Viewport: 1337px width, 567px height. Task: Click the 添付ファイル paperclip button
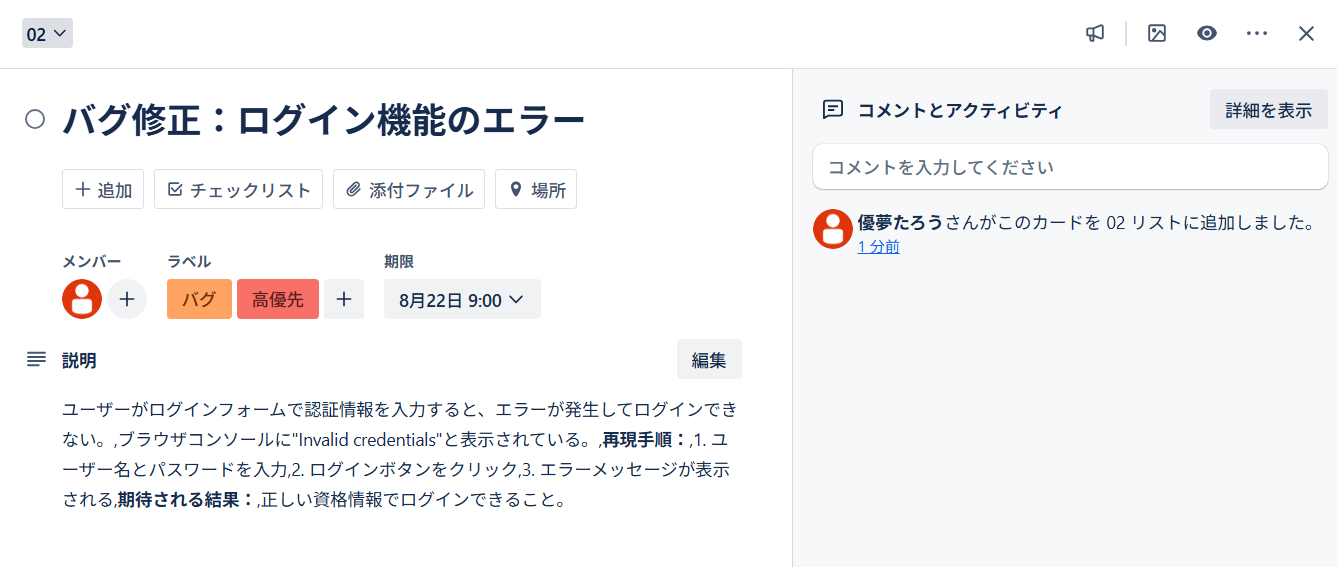pos(409,189)
